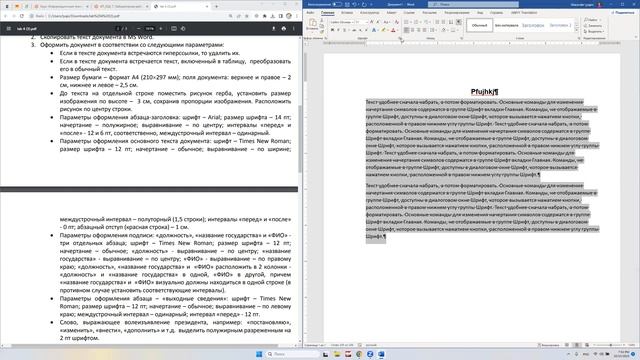This screenshot has height=360, width=640.
Task: Open the Конструктор ribbon tab
Action: 369,13
